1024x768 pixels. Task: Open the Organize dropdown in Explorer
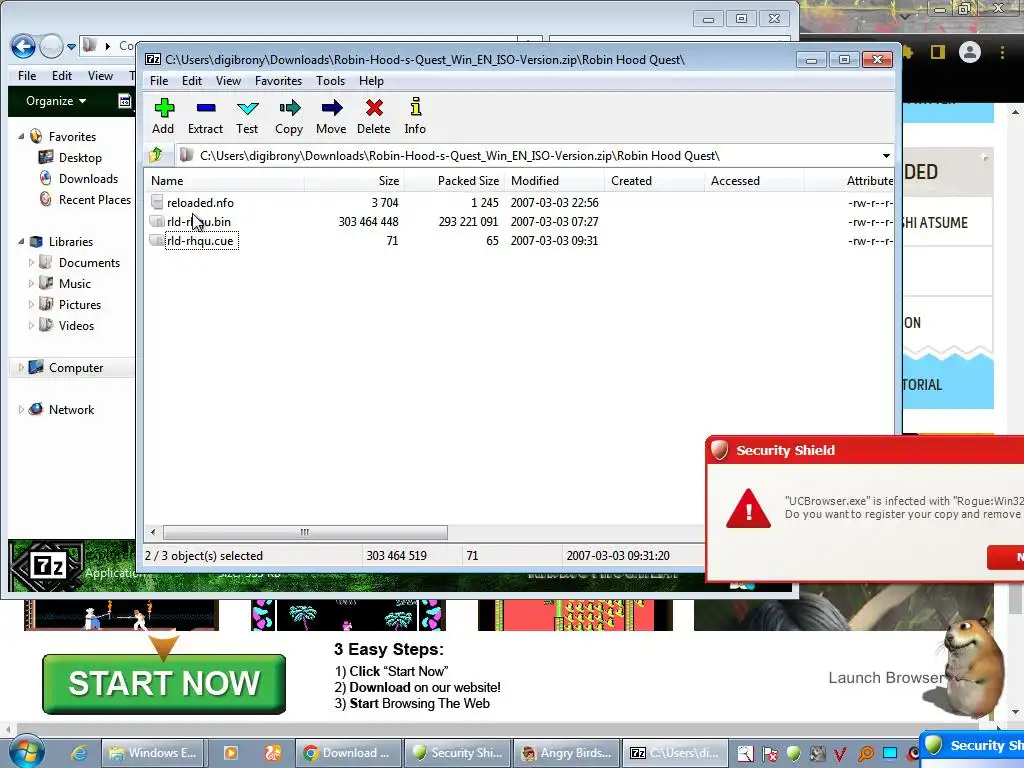(x=56, y=101)
